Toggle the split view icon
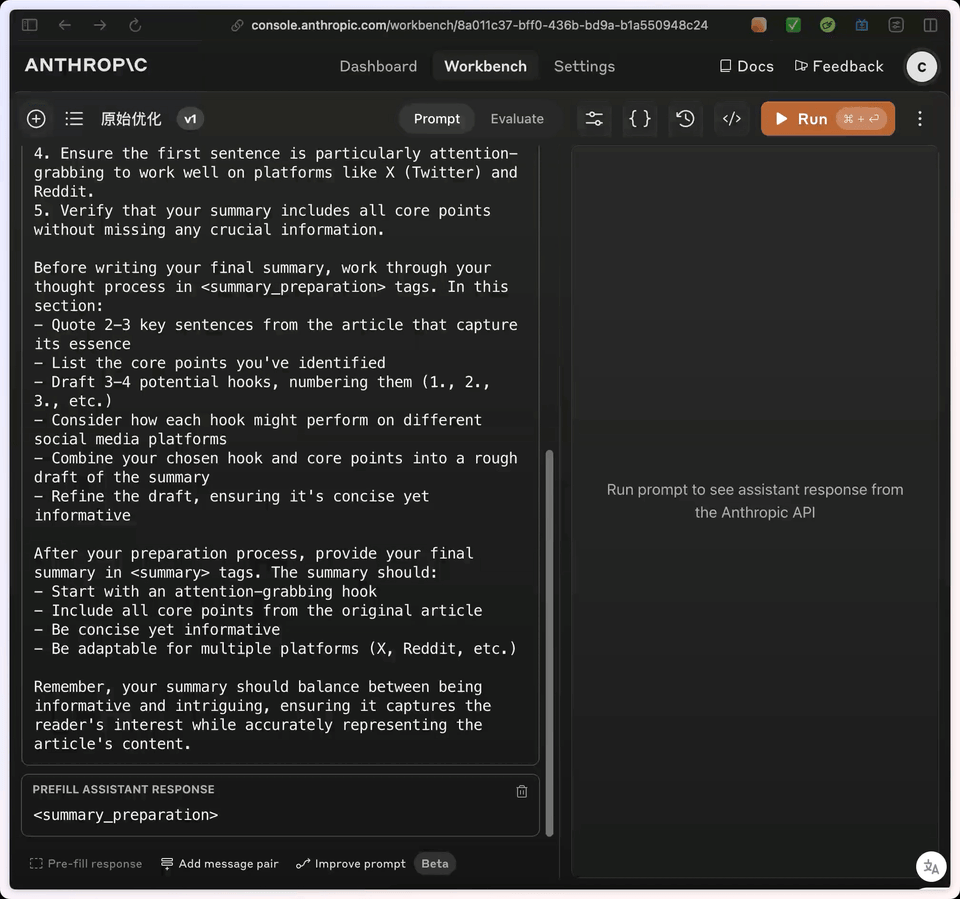Image resolution: width=960 pixels, height=899 pixels. click(930, 25)
